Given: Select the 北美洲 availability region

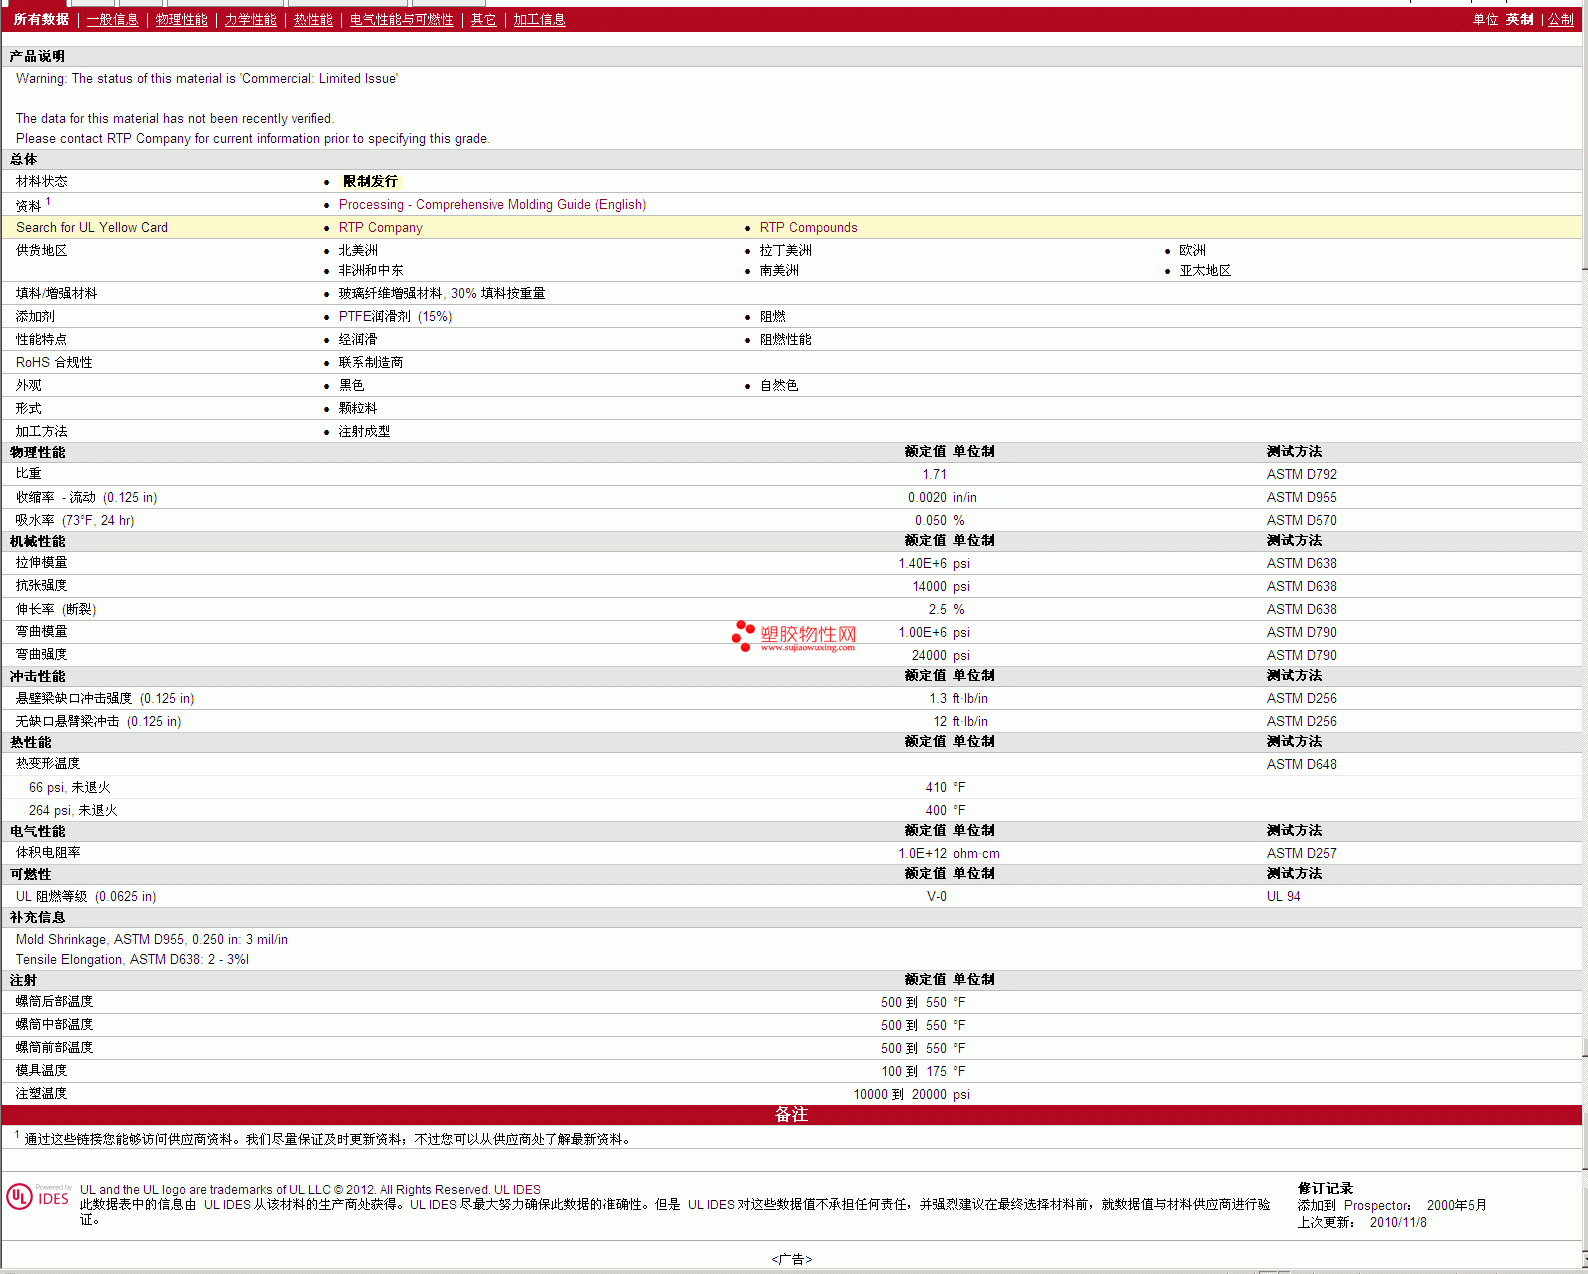Looking at the screenshot, I should tap(358, 251).
